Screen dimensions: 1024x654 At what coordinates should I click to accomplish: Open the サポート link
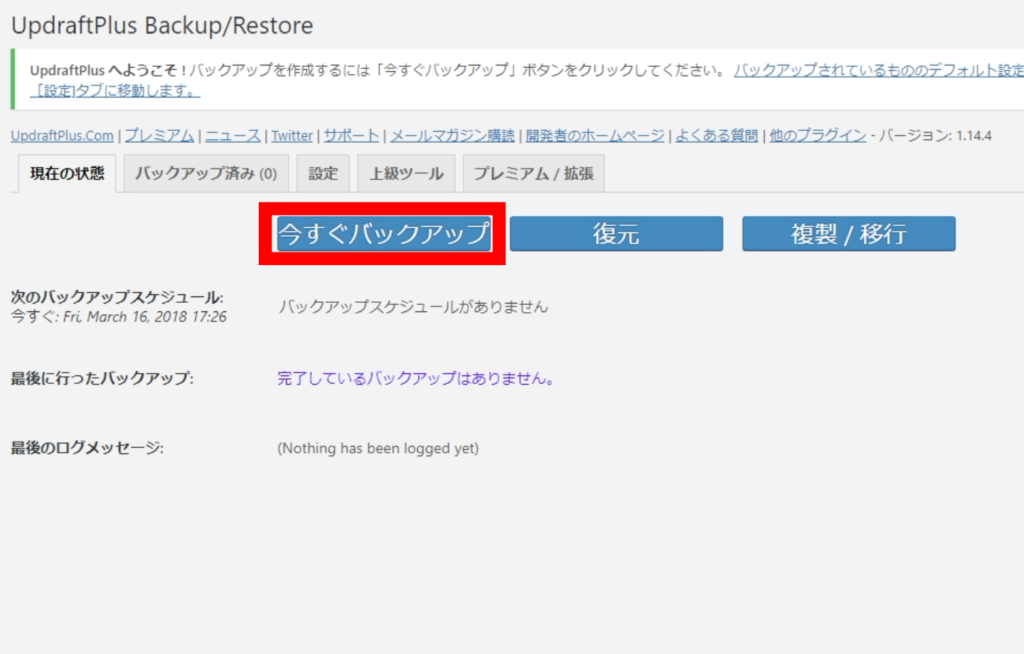[x=351, y=136]
